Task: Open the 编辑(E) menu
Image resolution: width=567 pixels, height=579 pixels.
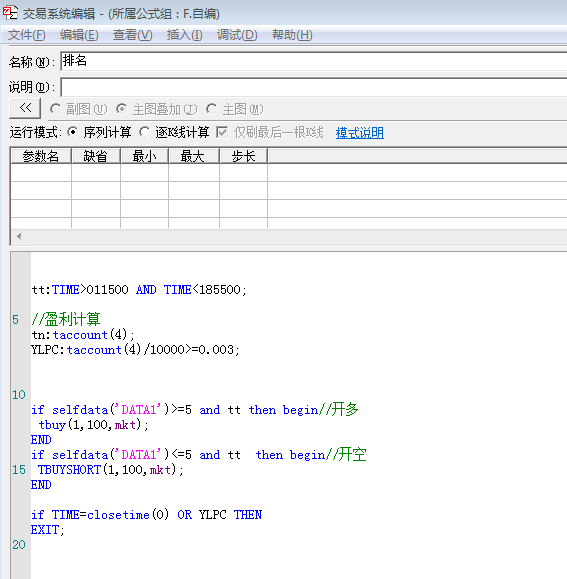Action: [79, 35]
